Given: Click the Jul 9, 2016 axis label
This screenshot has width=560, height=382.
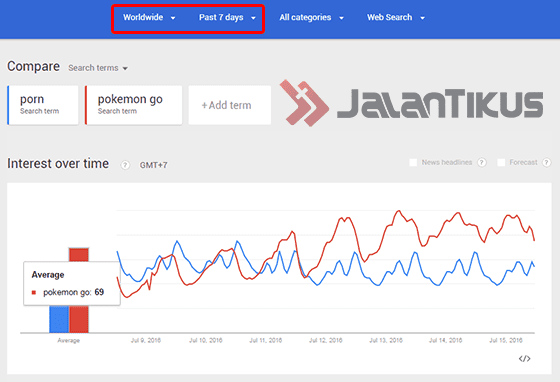Looking at the screenshot, I should coord(146,340).
